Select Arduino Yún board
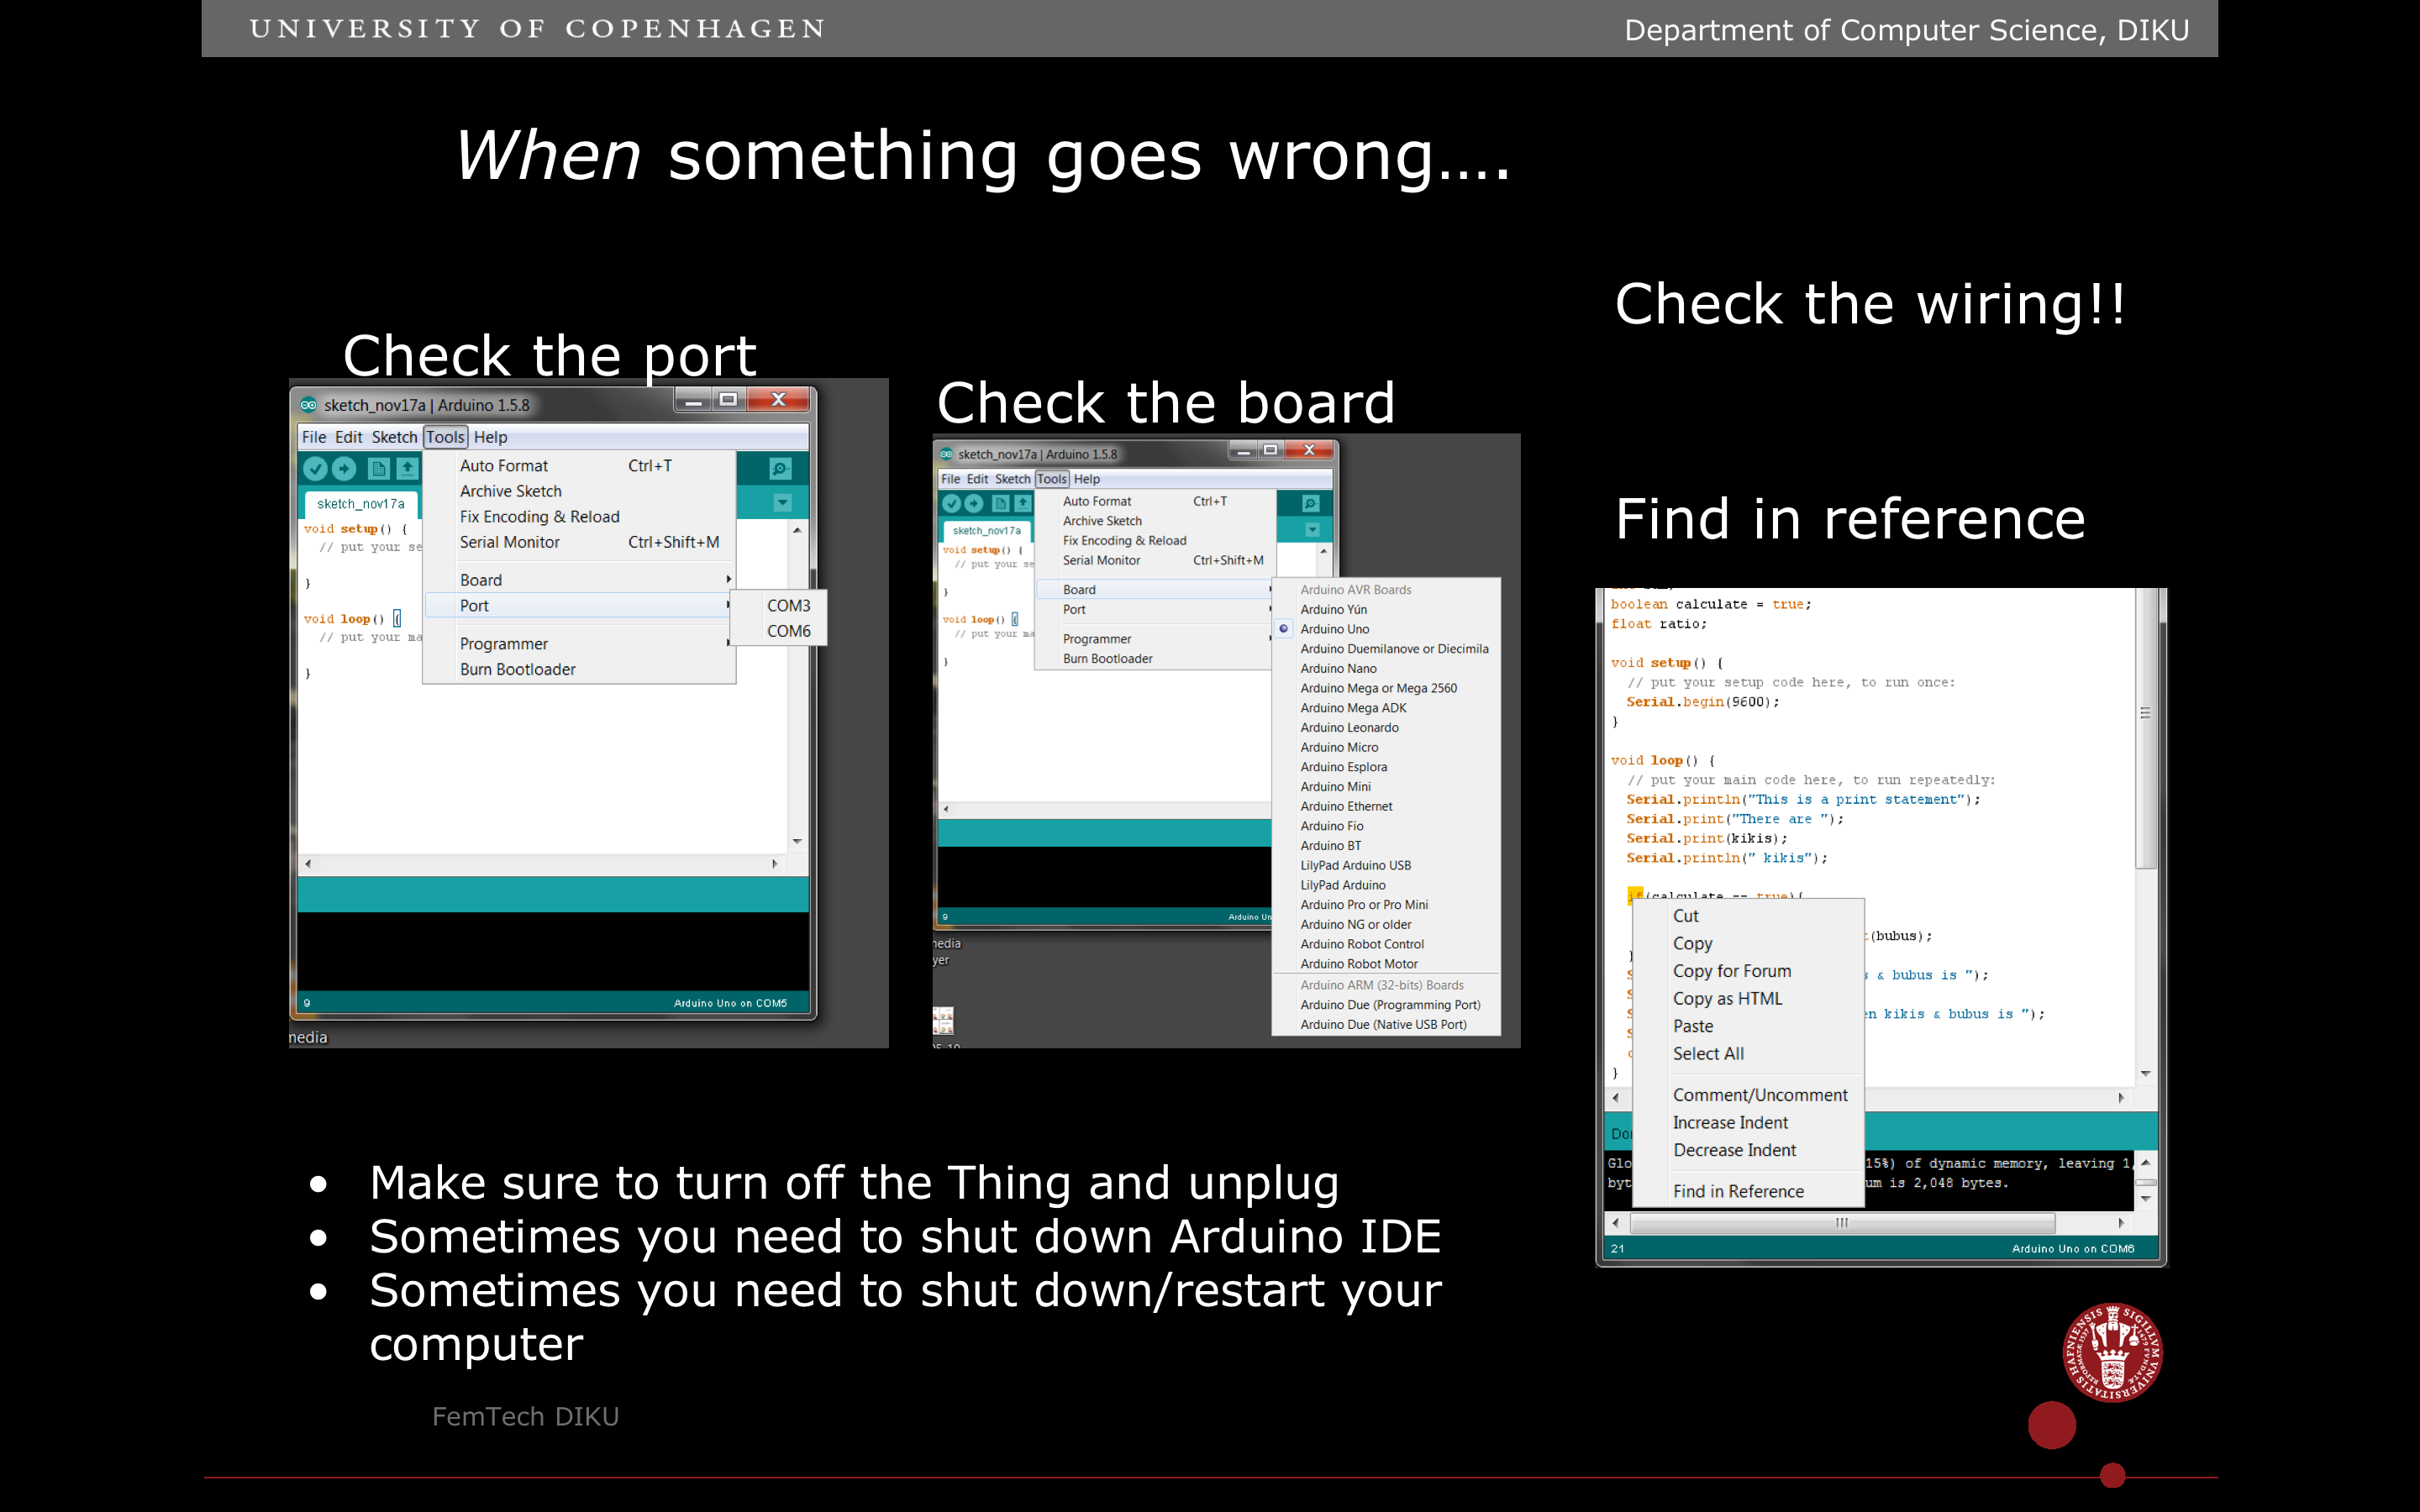This screenshot has height=1512, width=2420. pos(1386,609)
